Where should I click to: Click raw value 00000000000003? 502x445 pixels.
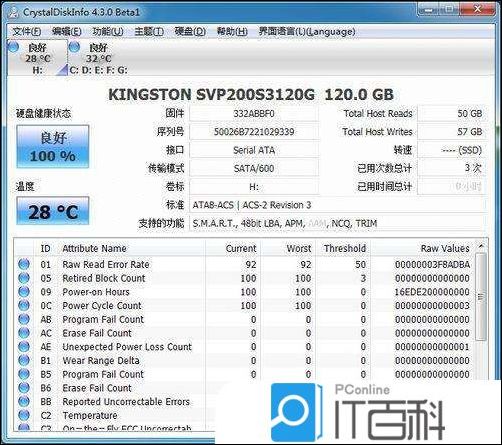pyautogui.click(x=432, y=305)
